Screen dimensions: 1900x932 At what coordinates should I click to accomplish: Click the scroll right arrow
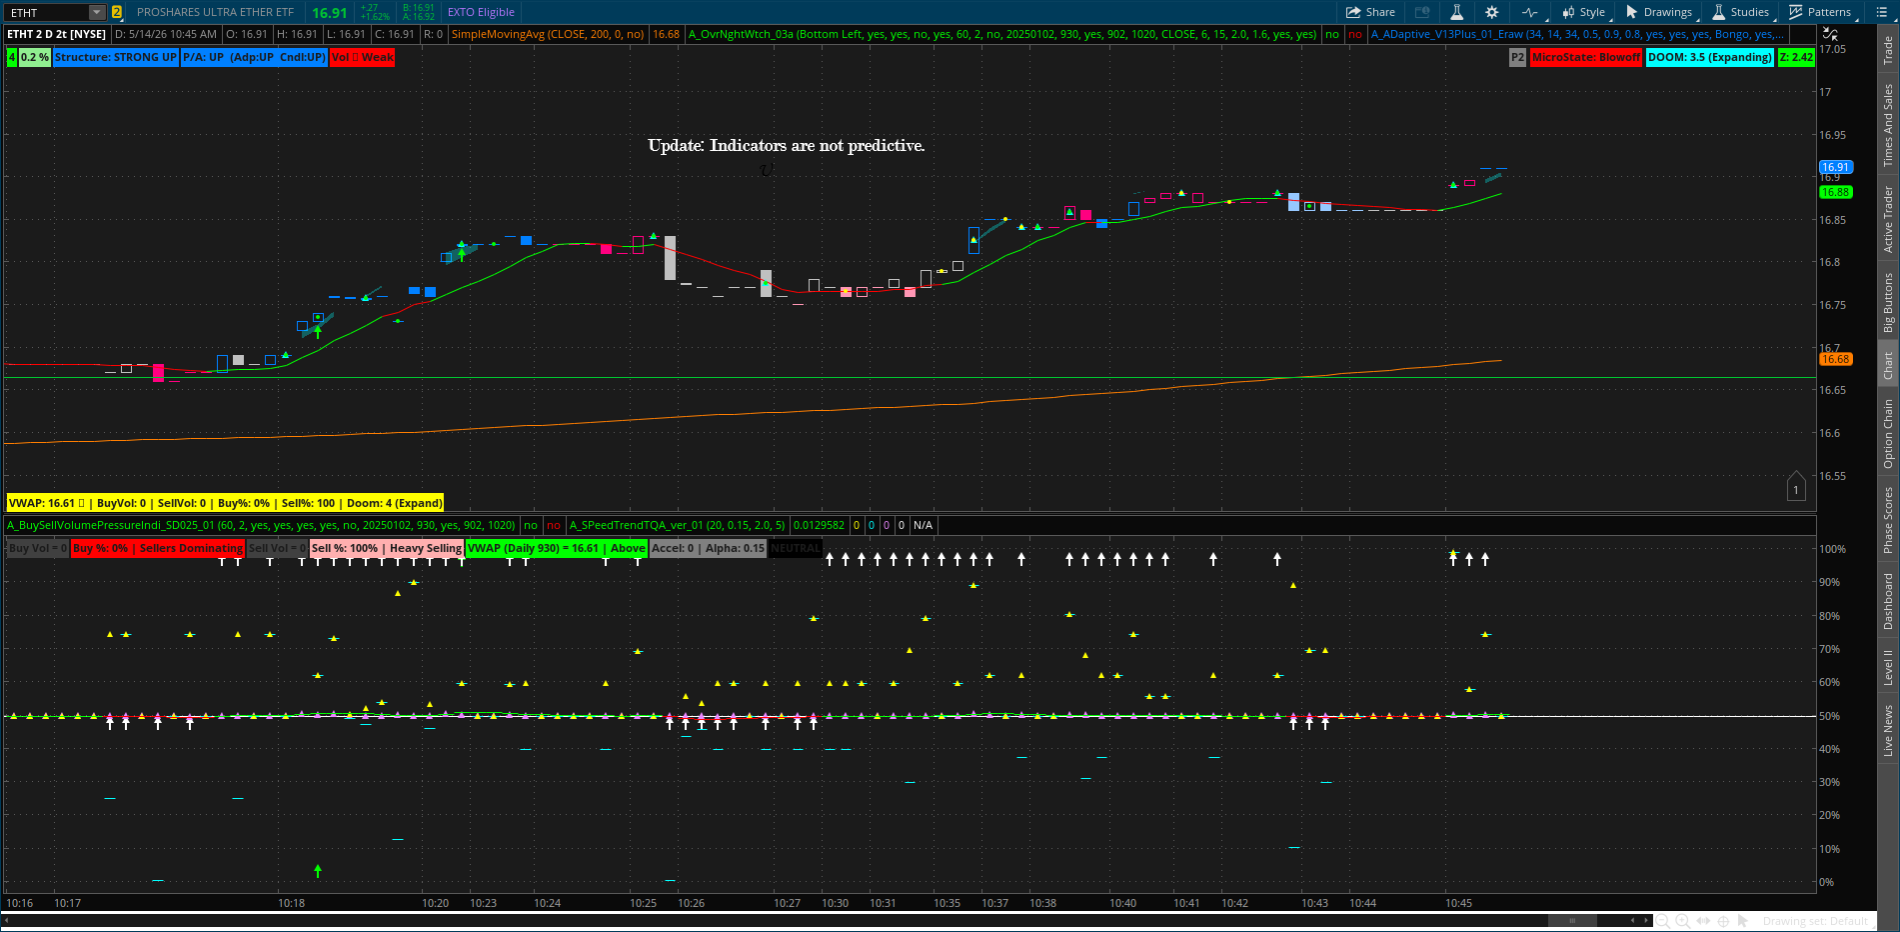[1647, 921]
